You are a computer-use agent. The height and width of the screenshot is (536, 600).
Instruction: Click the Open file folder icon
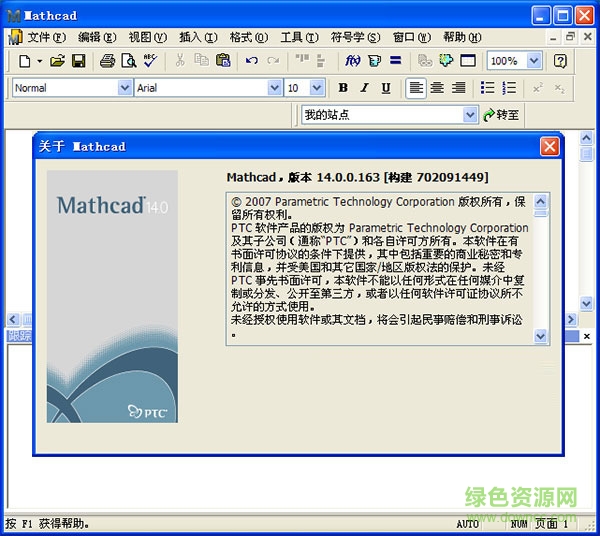coord(57,61)
